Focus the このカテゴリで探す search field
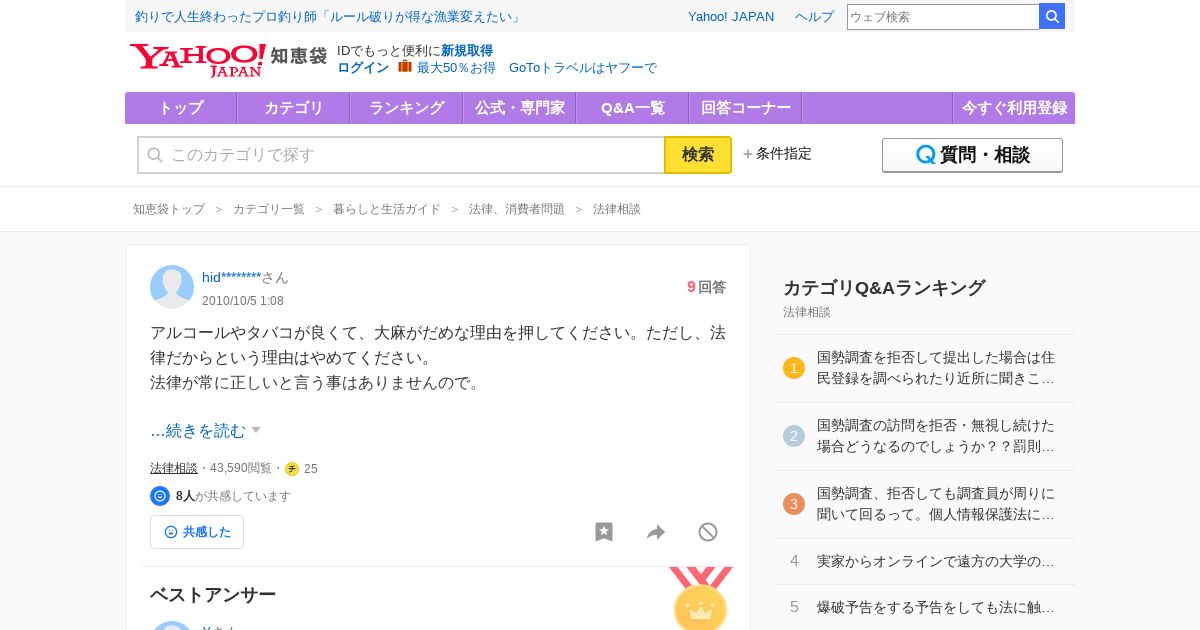Image resolution: width=1200 pixels, height=630 pixels. tap(401, 155)
